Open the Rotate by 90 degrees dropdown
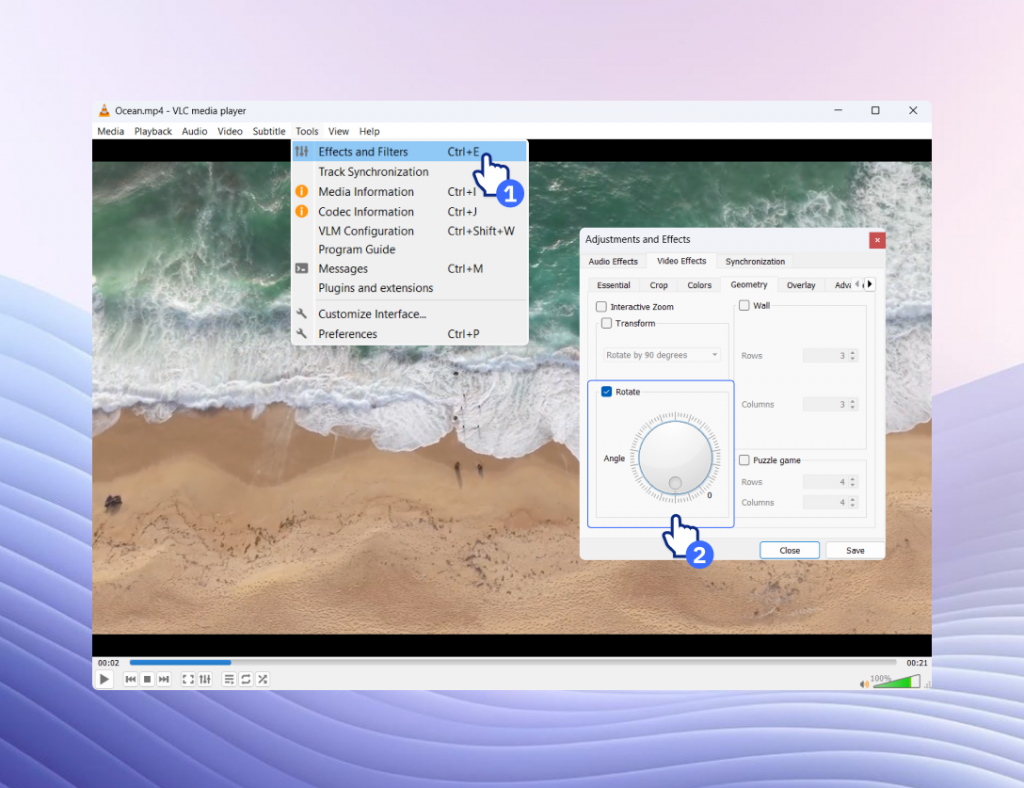 pyautogui.click(x=662, y=355)
